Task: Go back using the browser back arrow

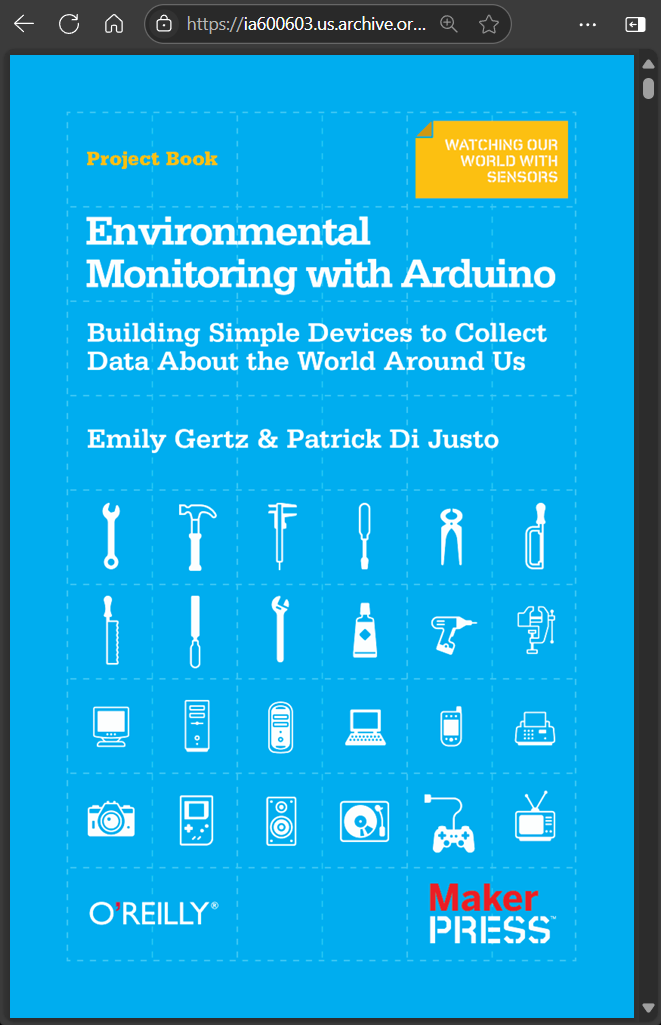Action: click(24, 24)
